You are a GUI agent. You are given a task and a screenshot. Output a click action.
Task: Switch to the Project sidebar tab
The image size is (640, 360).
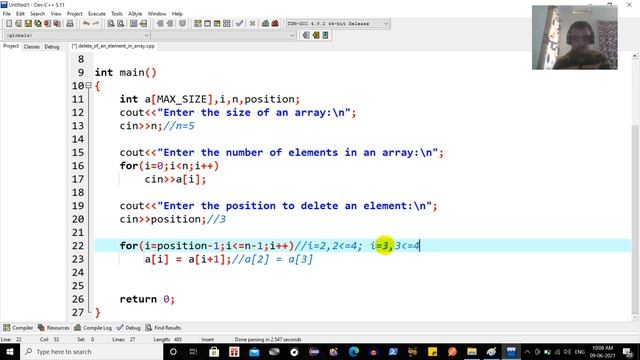coord(11,46)
